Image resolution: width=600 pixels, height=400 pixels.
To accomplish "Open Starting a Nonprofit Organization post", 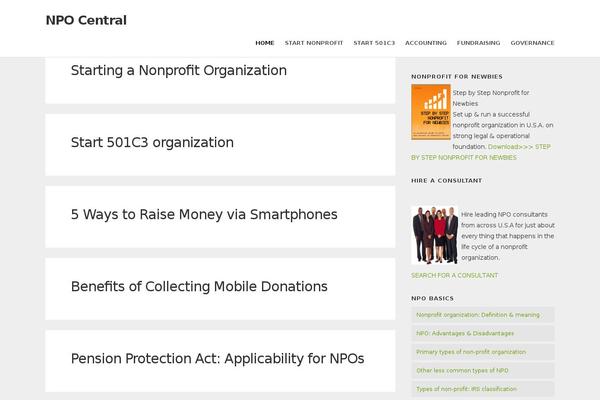I will click(x=179, y=71).
